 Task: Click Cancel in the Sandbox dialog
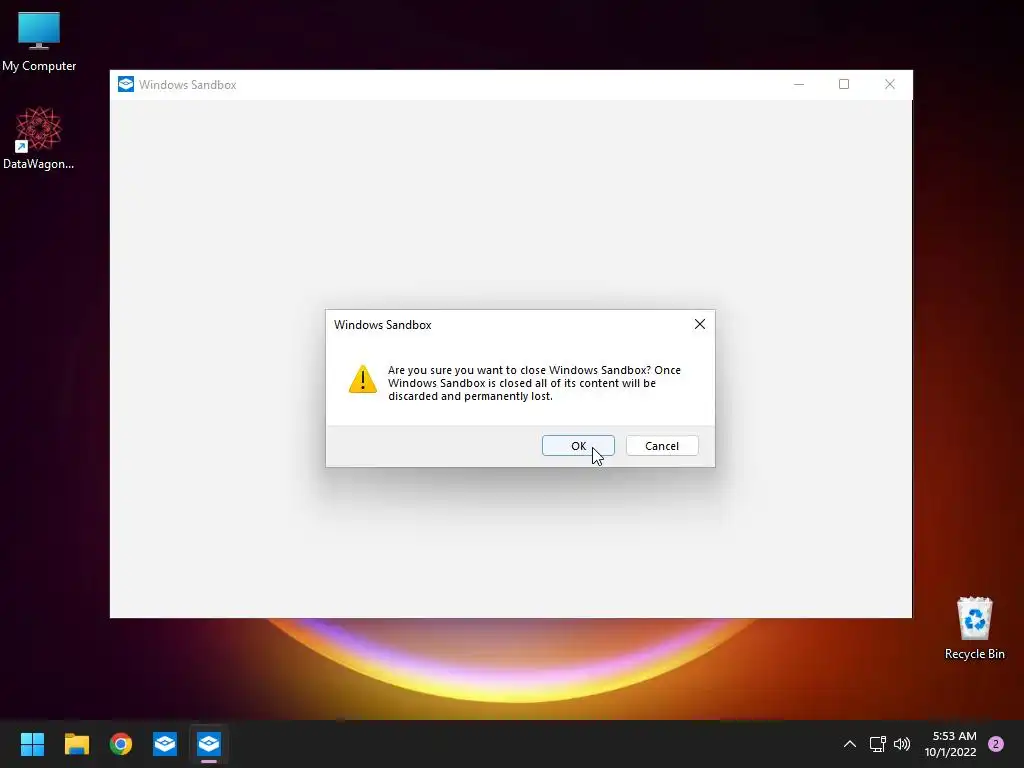[x=662, y=445]
